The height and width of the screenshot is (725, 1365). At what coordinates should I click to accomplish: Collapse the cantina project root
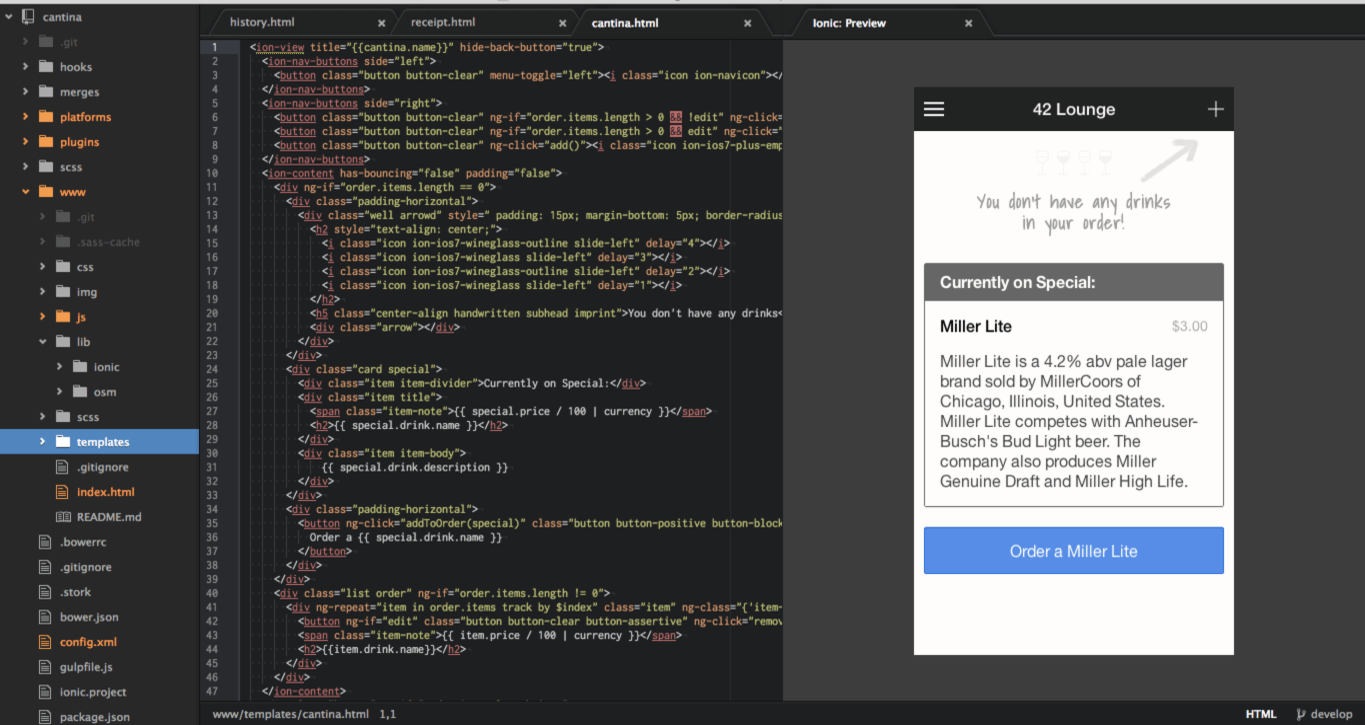point(8,17)
